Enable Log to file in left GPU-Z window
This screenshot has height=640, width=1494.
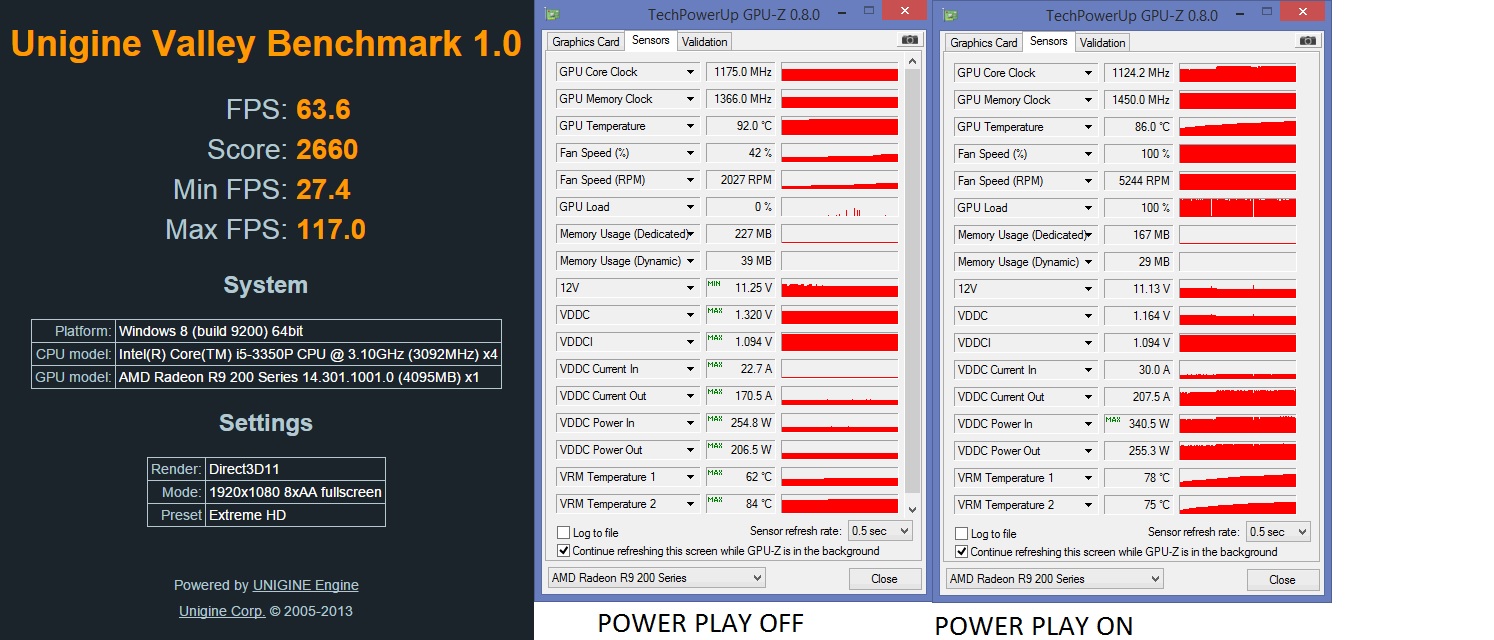[564, 533]
